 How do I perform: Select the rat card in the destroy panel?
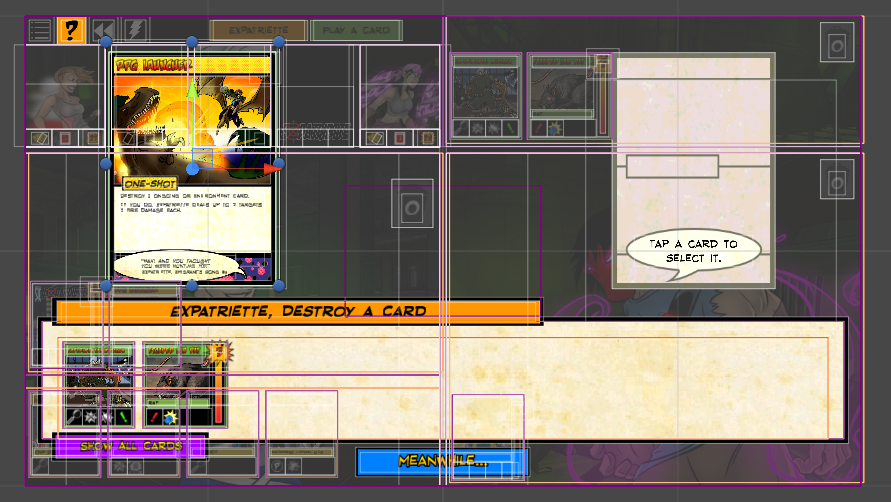click(177, 384)
